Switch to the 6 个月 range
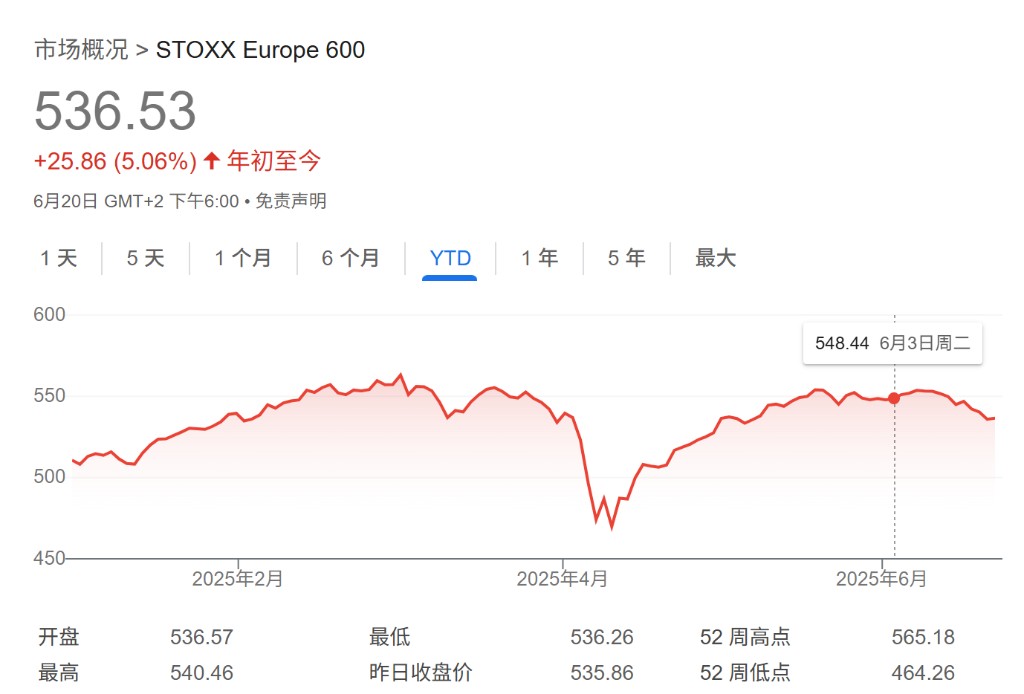 point(351,258)
